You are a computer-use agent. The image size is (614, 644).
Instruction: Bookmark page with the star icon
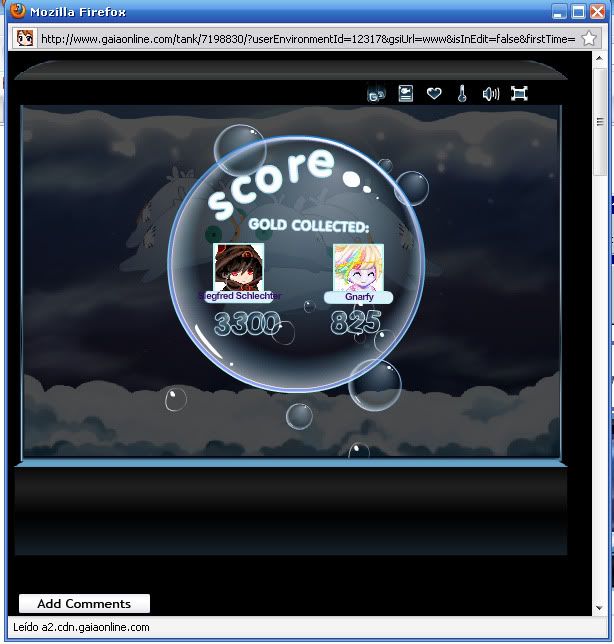coord(589,39)
